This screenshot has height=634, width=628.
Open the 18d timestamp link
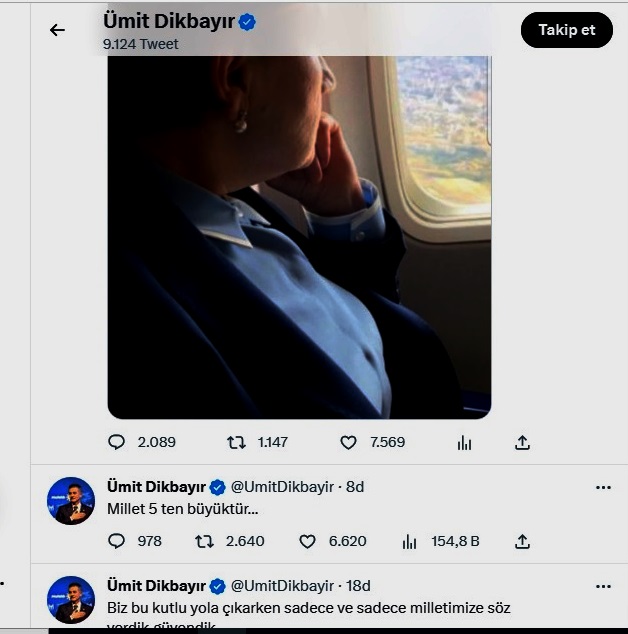pos(357,585)
